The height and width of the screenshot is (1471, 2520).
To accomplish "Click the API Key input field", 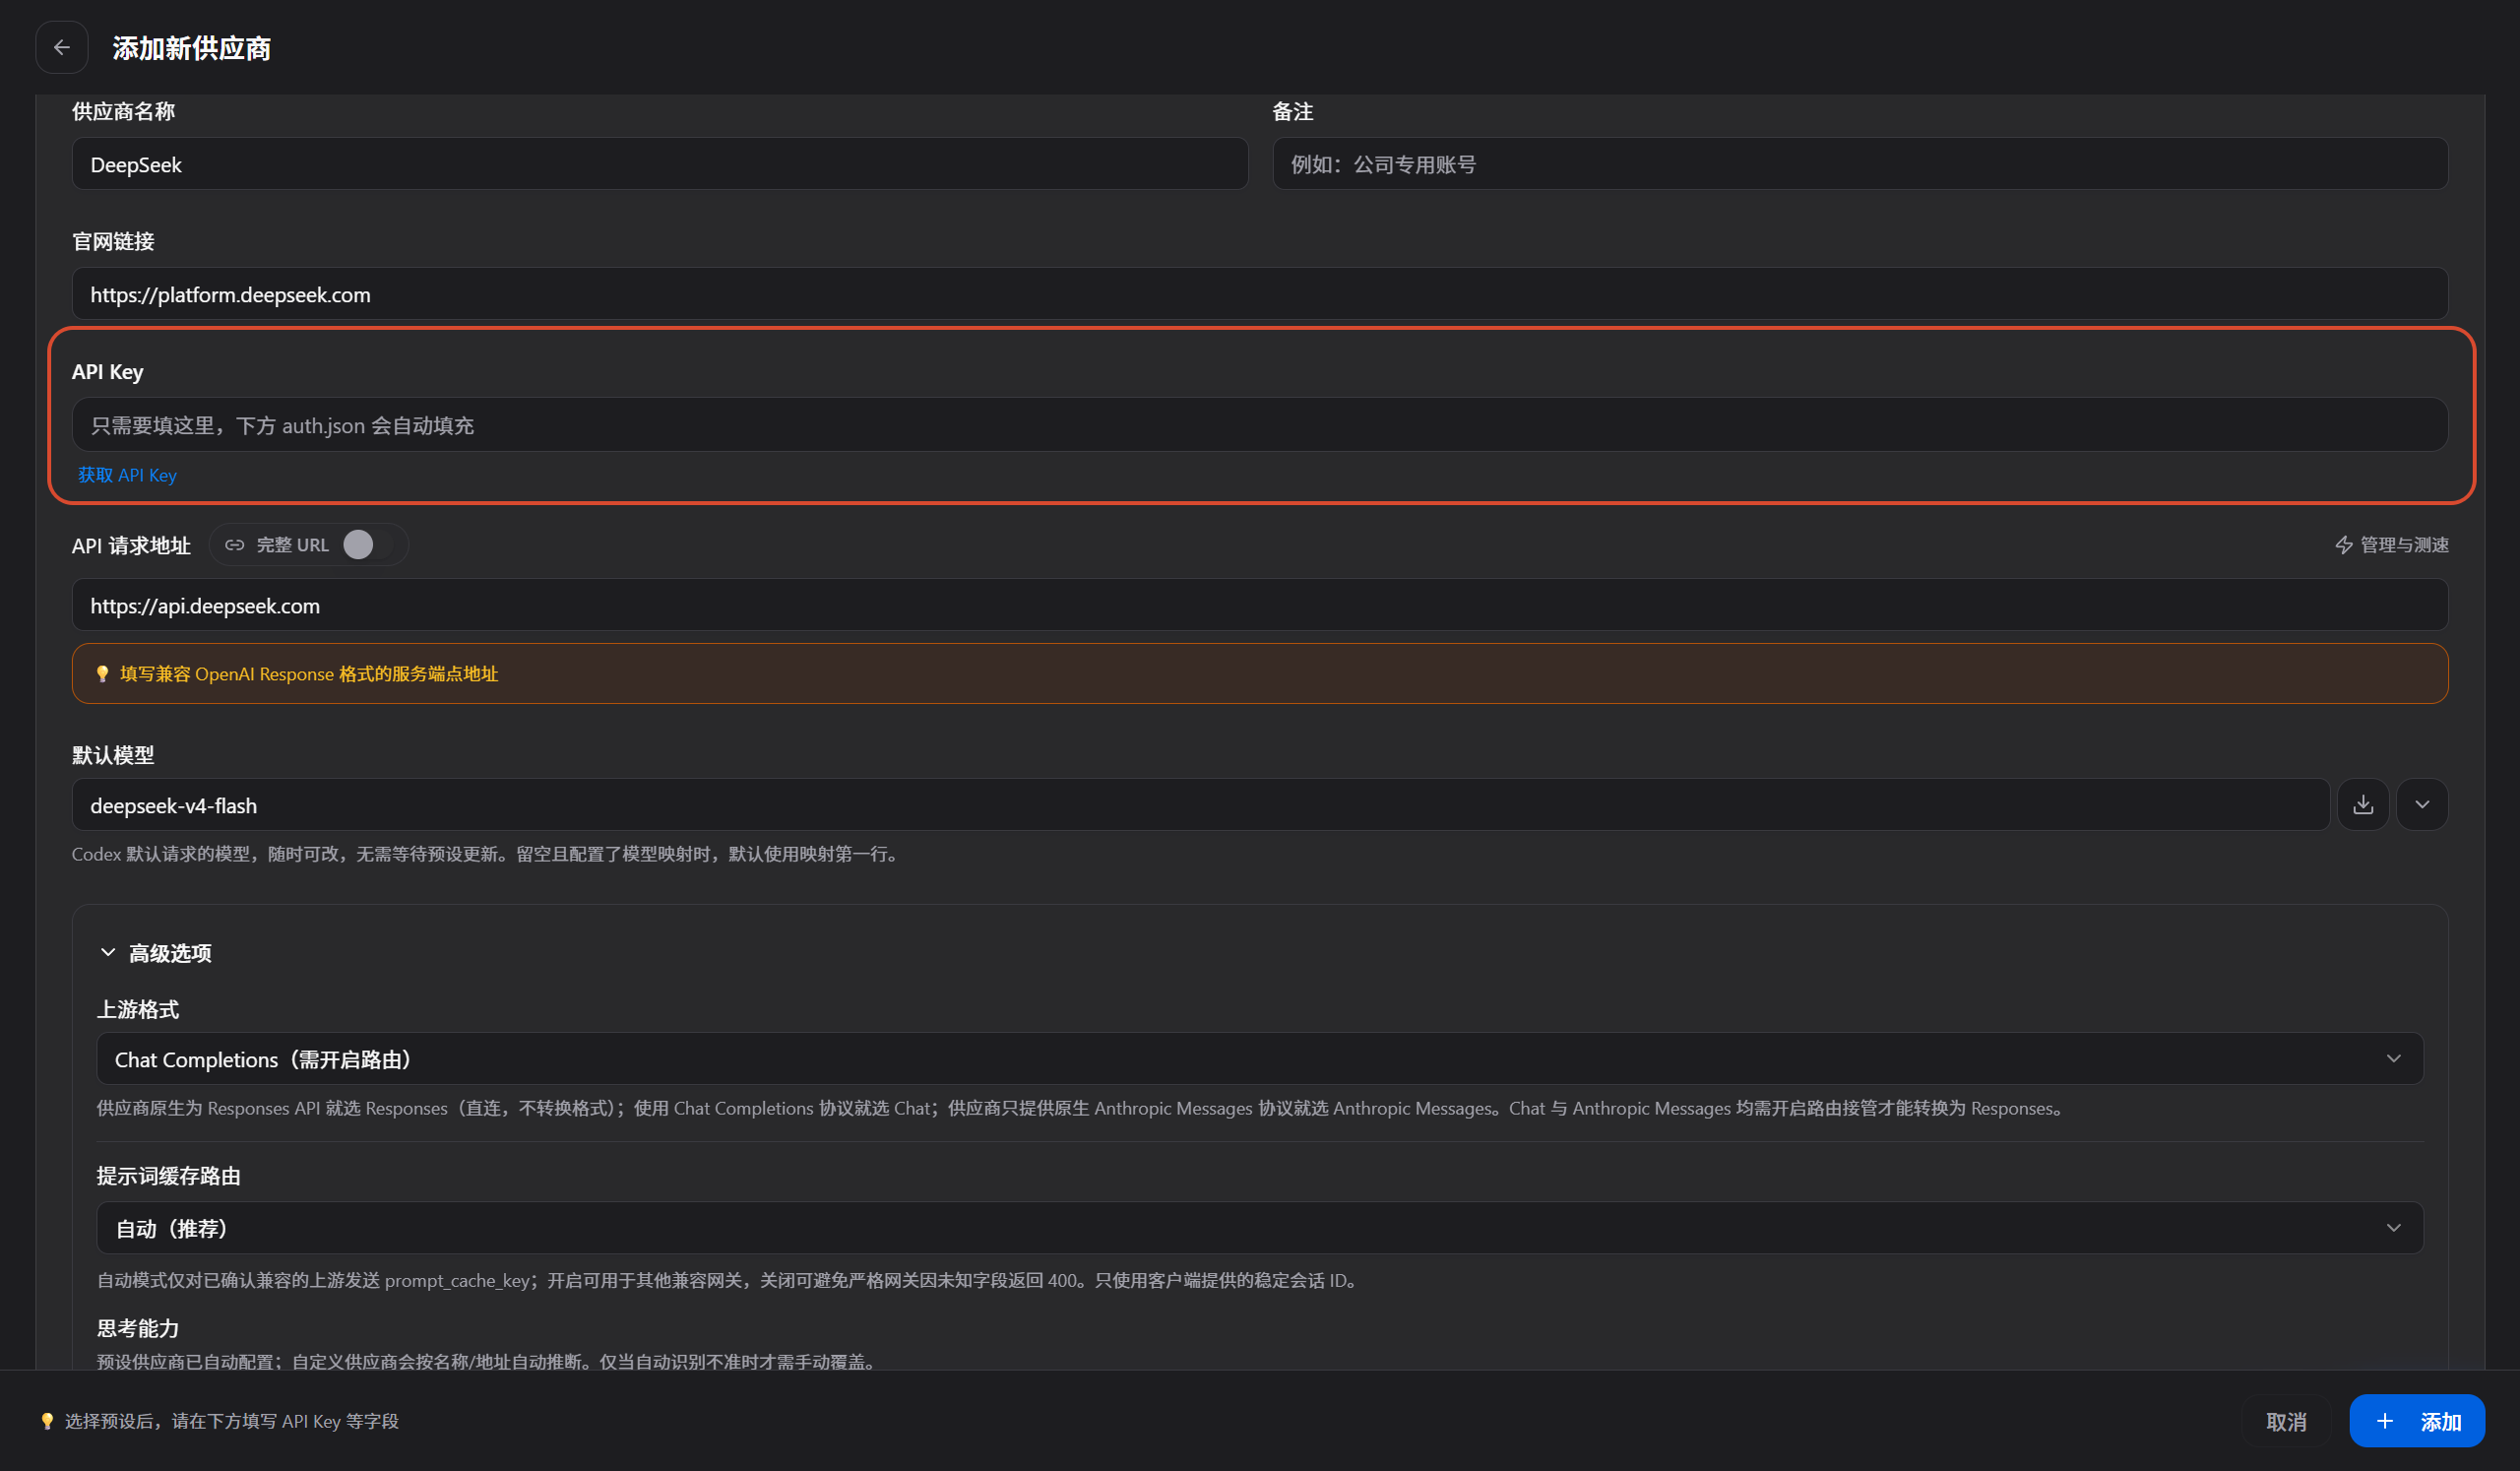I will [x=1260, y=425].
